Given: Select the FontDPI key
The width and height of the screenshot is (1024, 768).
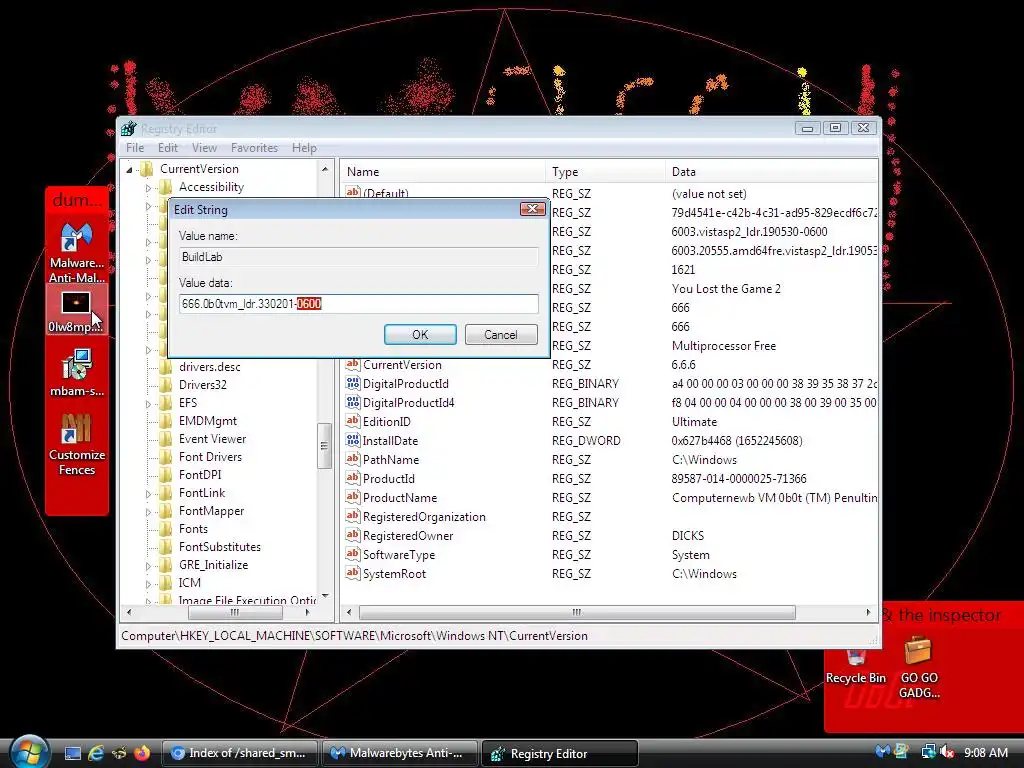Looking at the screenshot, I should tap(200, 475).
